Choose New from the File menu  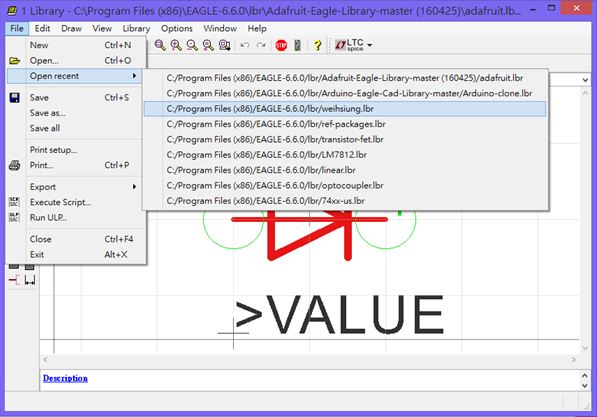[x=76, y=45]
